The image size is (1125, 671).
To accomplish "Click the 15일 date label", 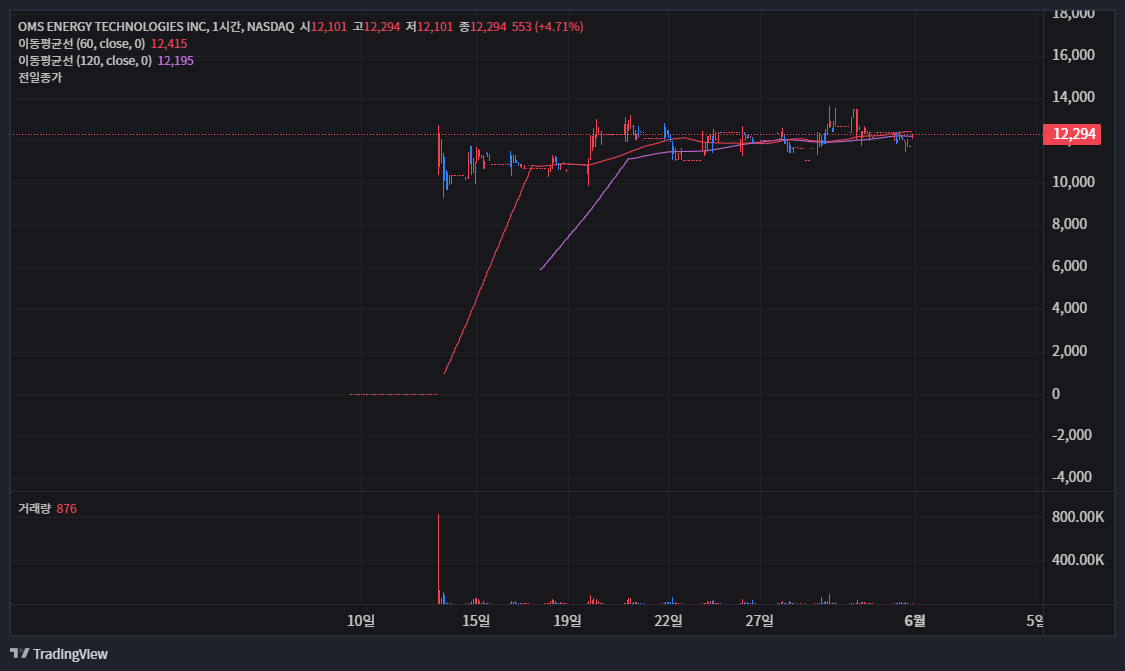I will [x=476, y=621].
